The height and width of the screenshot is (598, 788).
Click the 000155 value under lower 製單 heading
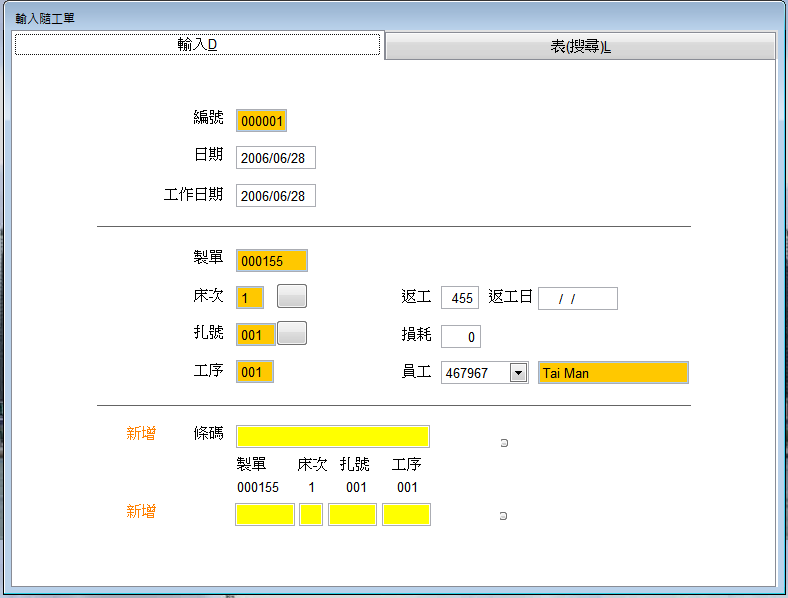[x=258, y=487]
